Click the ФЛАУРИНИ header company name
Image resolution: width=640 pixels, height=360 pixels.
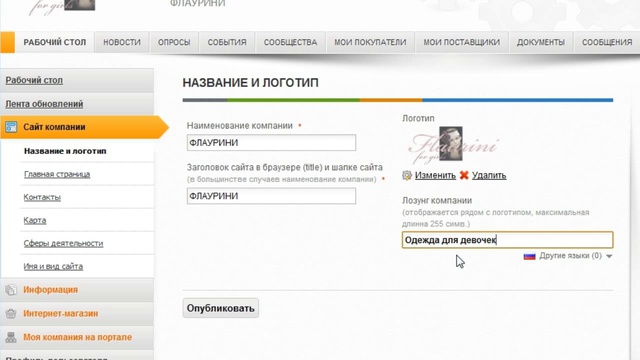pos(198,4)
